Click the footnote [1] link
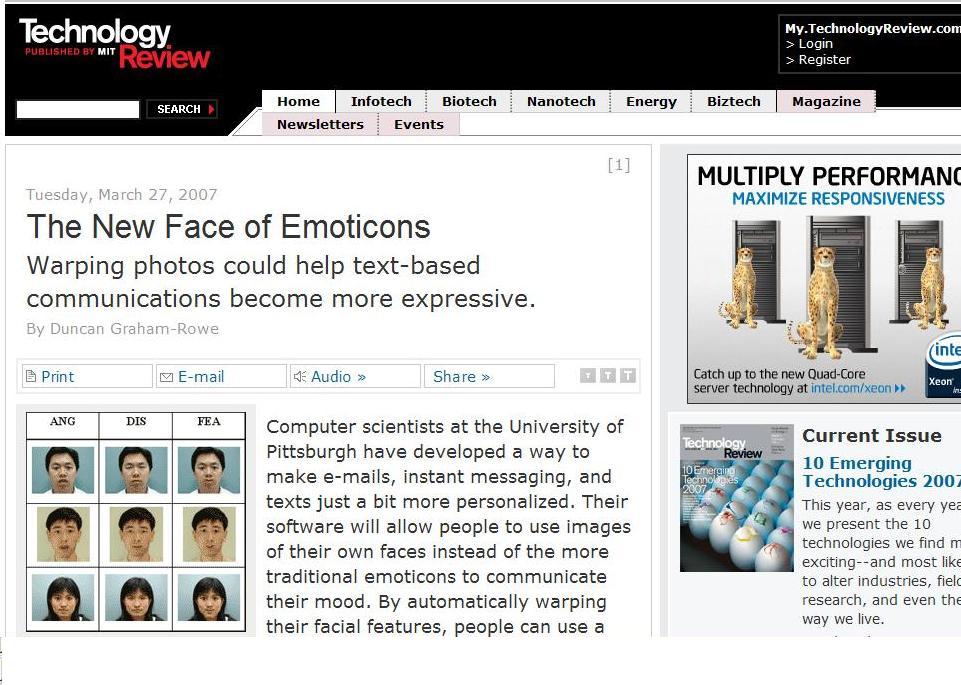961x685 pixels. pos(619,165)
